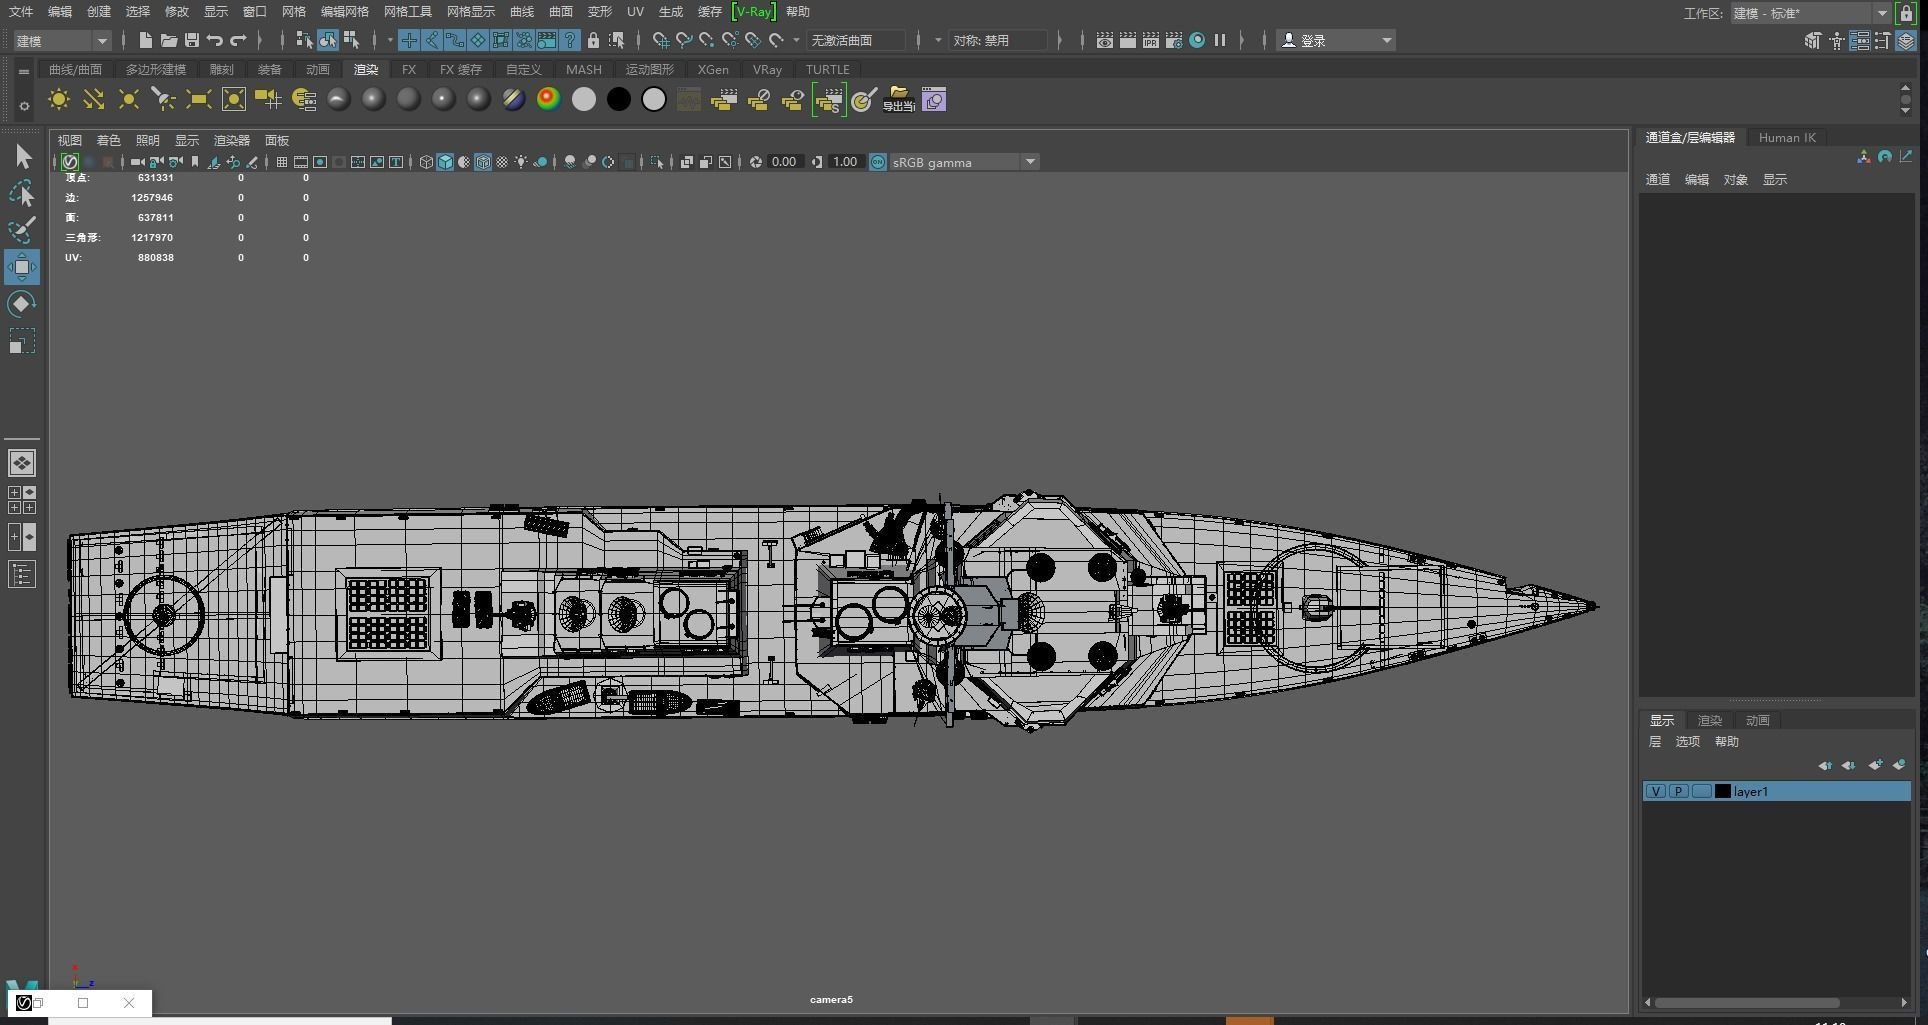Open the shelf tab chooser menu icon

pos(24,71)
